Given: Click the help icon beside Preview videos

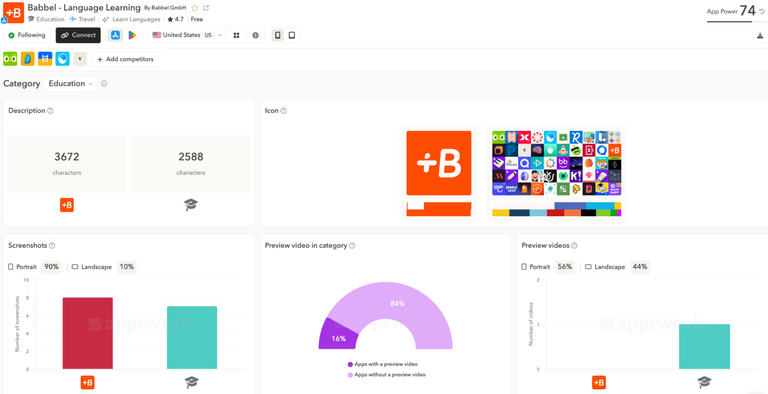Looking at the screenshot, I should click(x=574, y=246).
